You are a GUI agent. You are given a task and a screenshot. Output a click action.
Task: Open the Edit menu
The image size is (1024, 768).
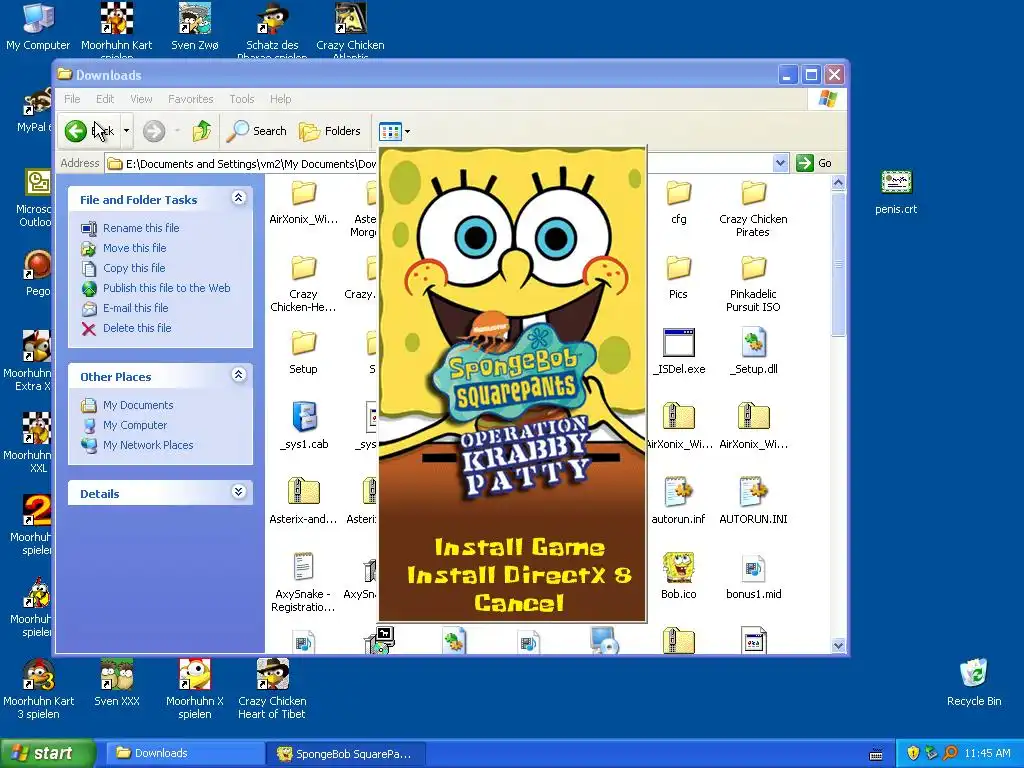pos(104,99)
